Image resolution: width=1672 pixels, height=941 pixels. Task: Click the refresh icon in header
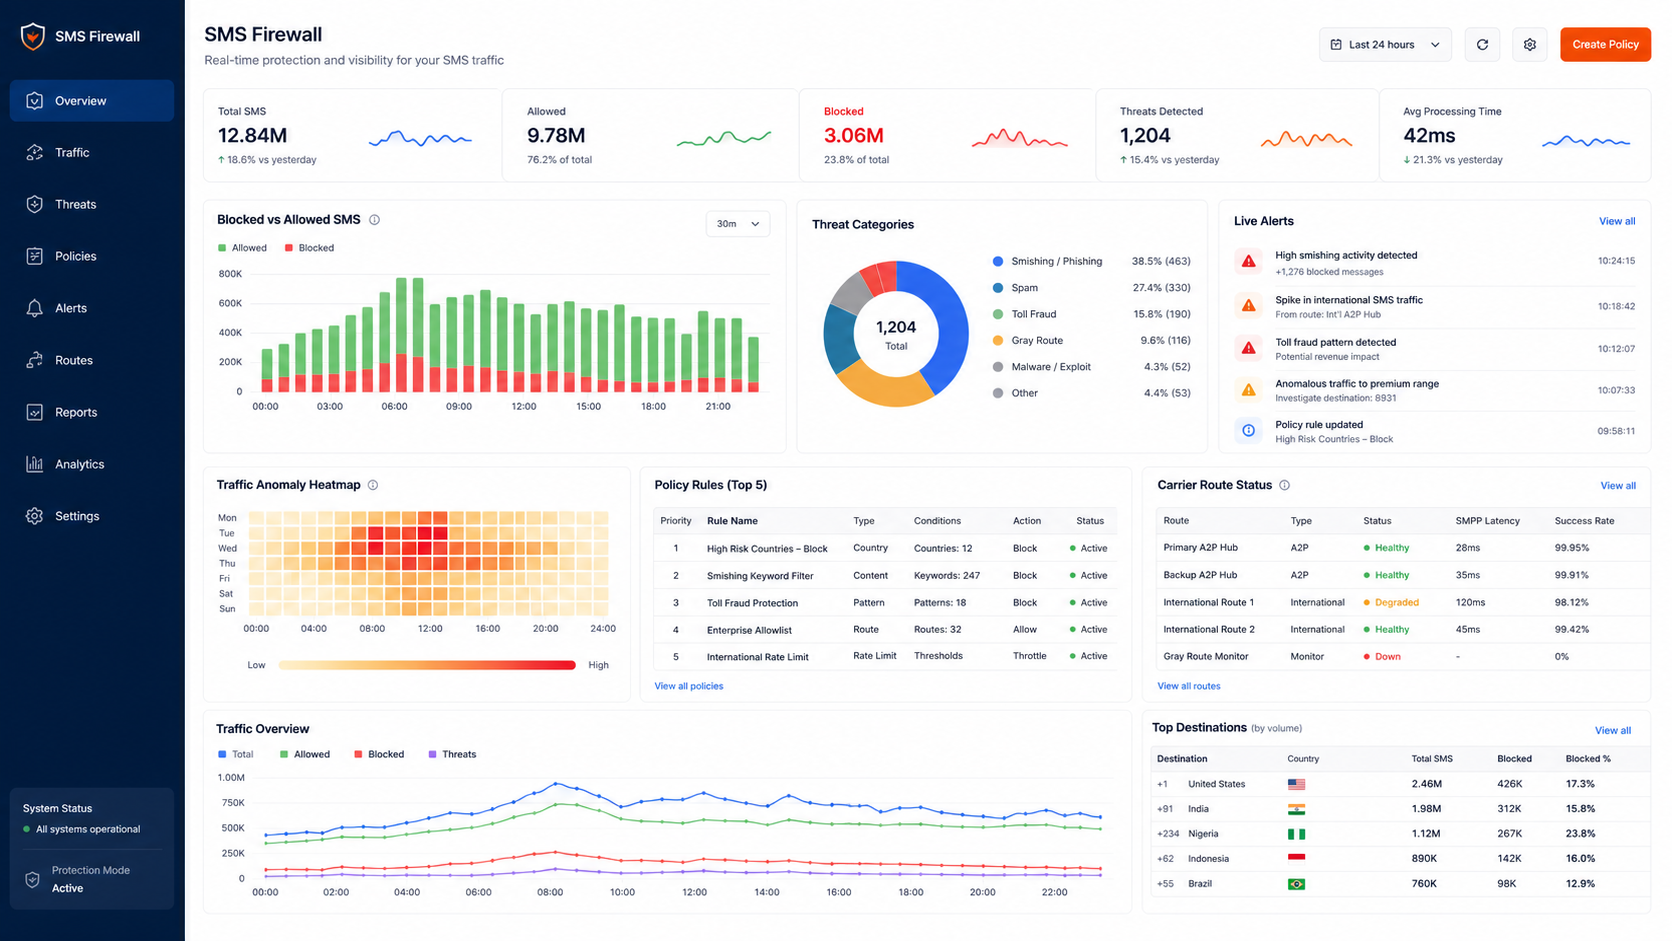pos(1482,45)
